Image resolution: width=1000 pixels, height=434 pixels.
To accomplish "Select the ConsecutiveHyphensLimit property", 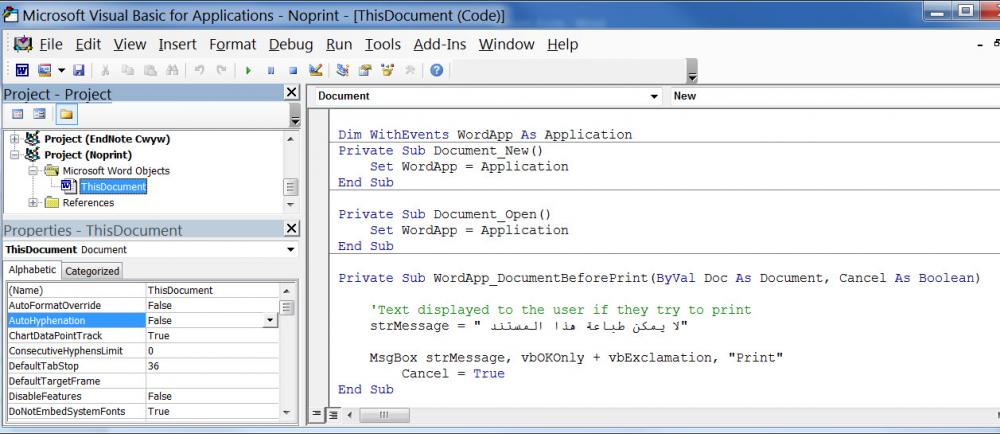I will tap(76, 351).
